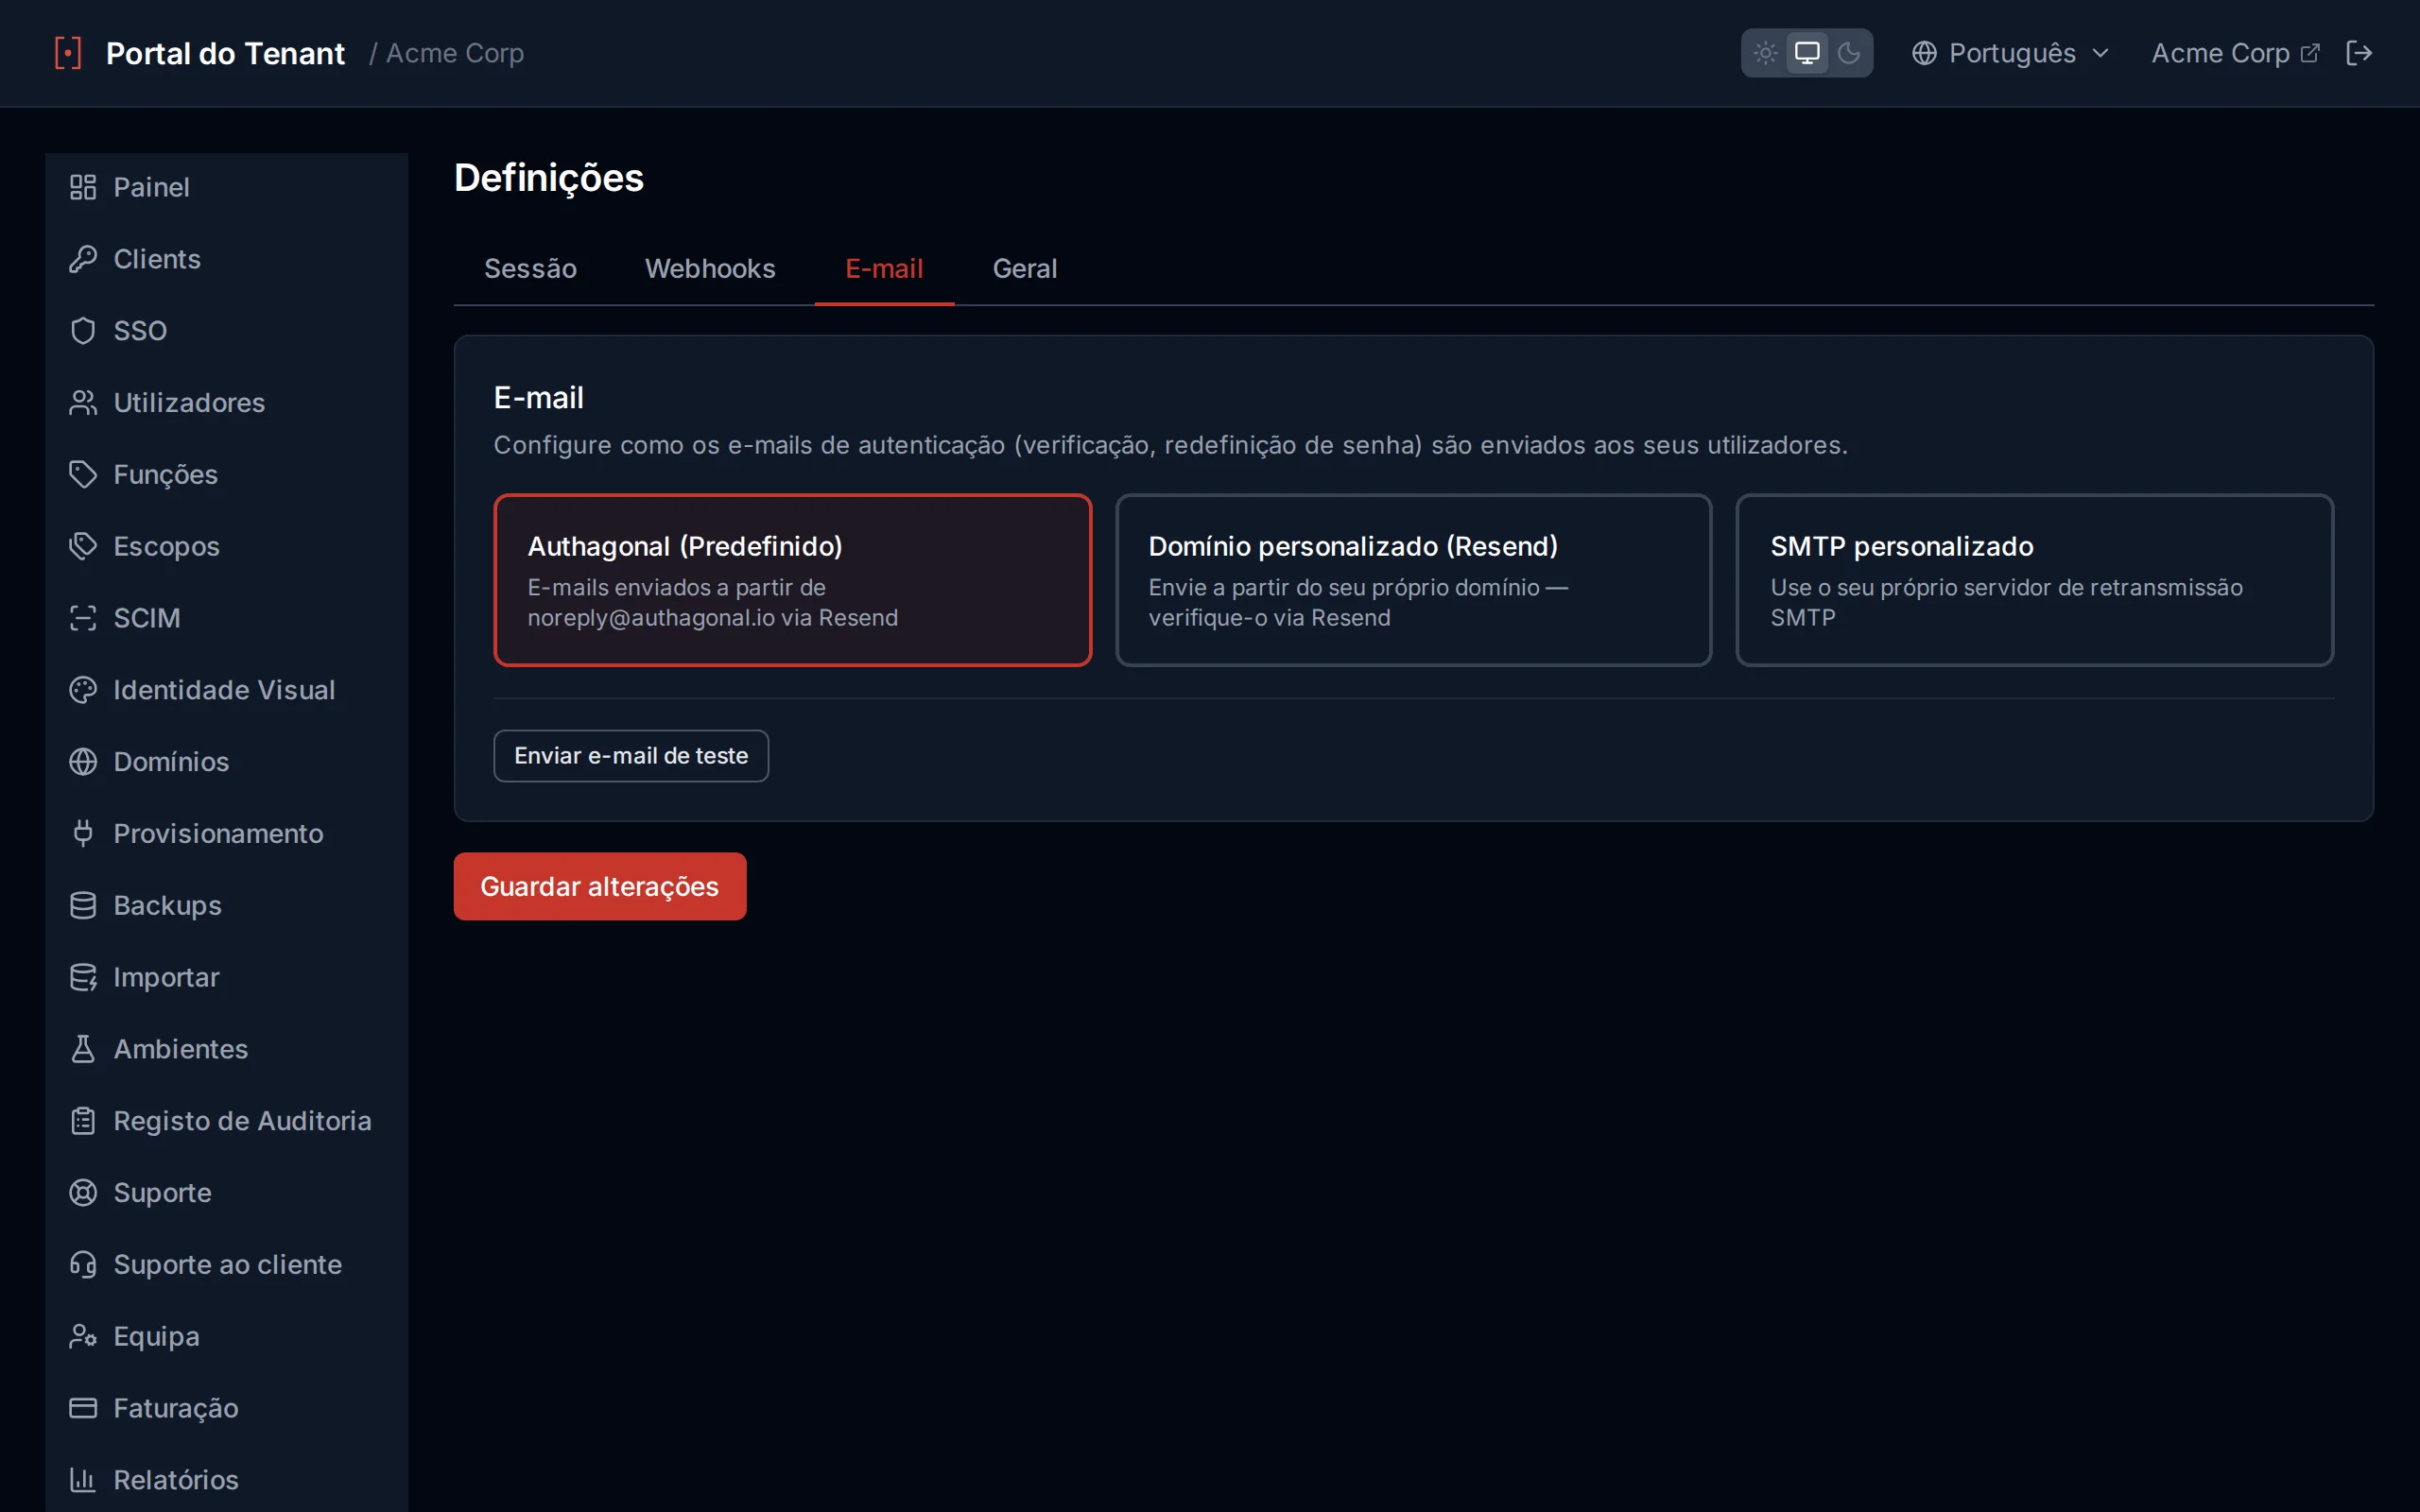The image size is (2420, 1512).
Task: Click the Escopos tags icon
Action: coord(83,546)
